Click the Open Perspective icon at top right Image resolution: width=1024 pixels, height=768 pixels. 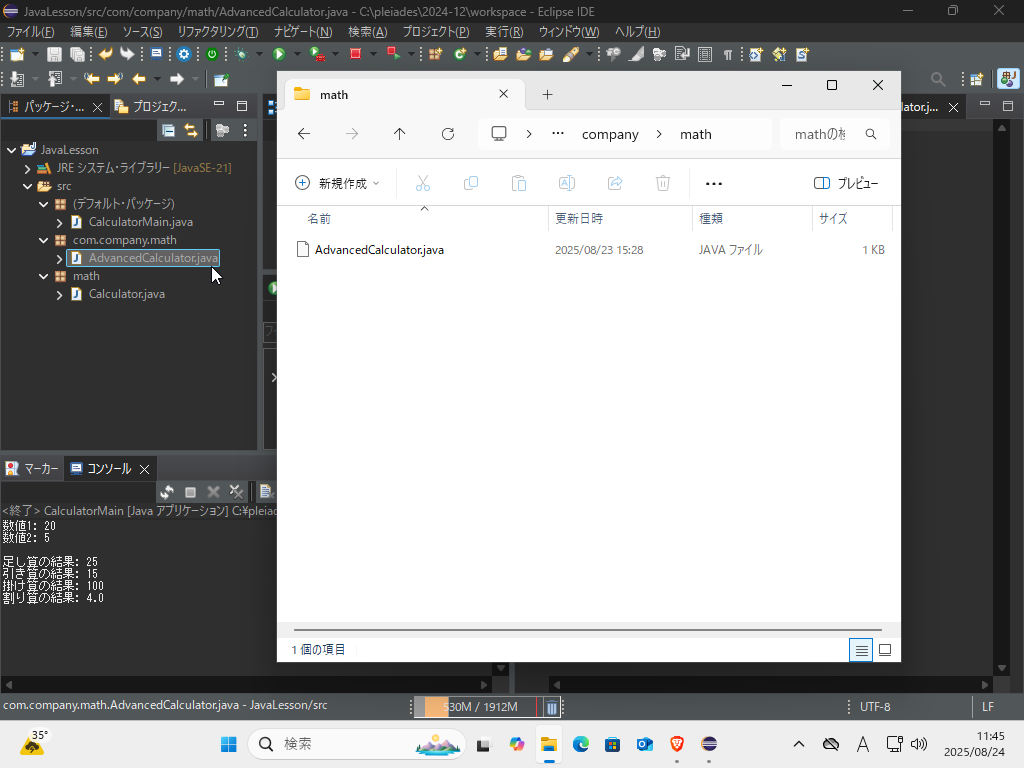[977, 79]
